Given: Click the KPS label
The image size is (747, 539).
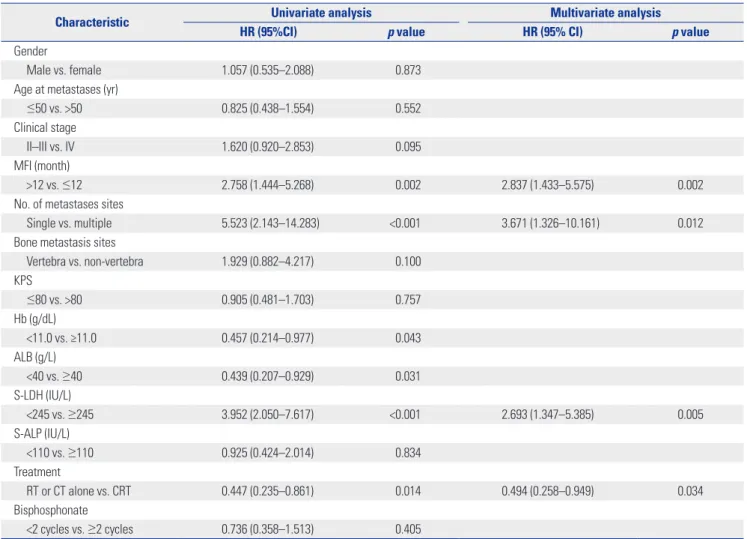Looking at the screenshot, I should click(23, 280).
